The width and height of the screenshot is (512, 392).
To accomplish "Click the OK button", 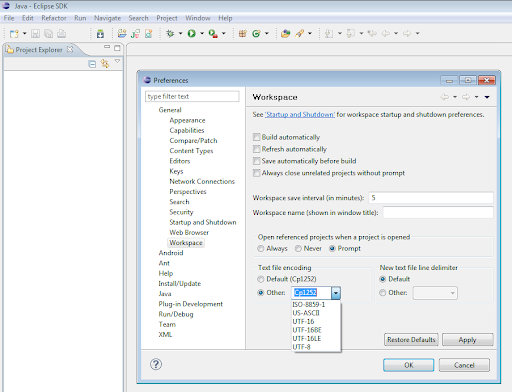I will pos(409,365).
